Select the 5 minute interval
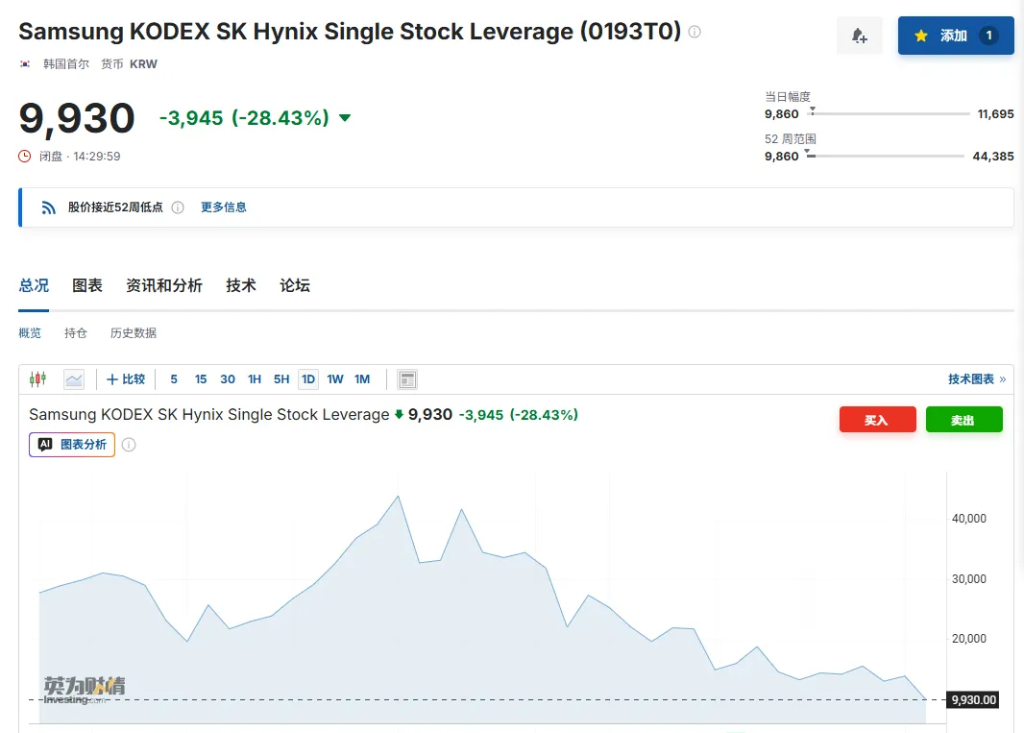This screenshot has width=1024, height=733. click(174, 379)
